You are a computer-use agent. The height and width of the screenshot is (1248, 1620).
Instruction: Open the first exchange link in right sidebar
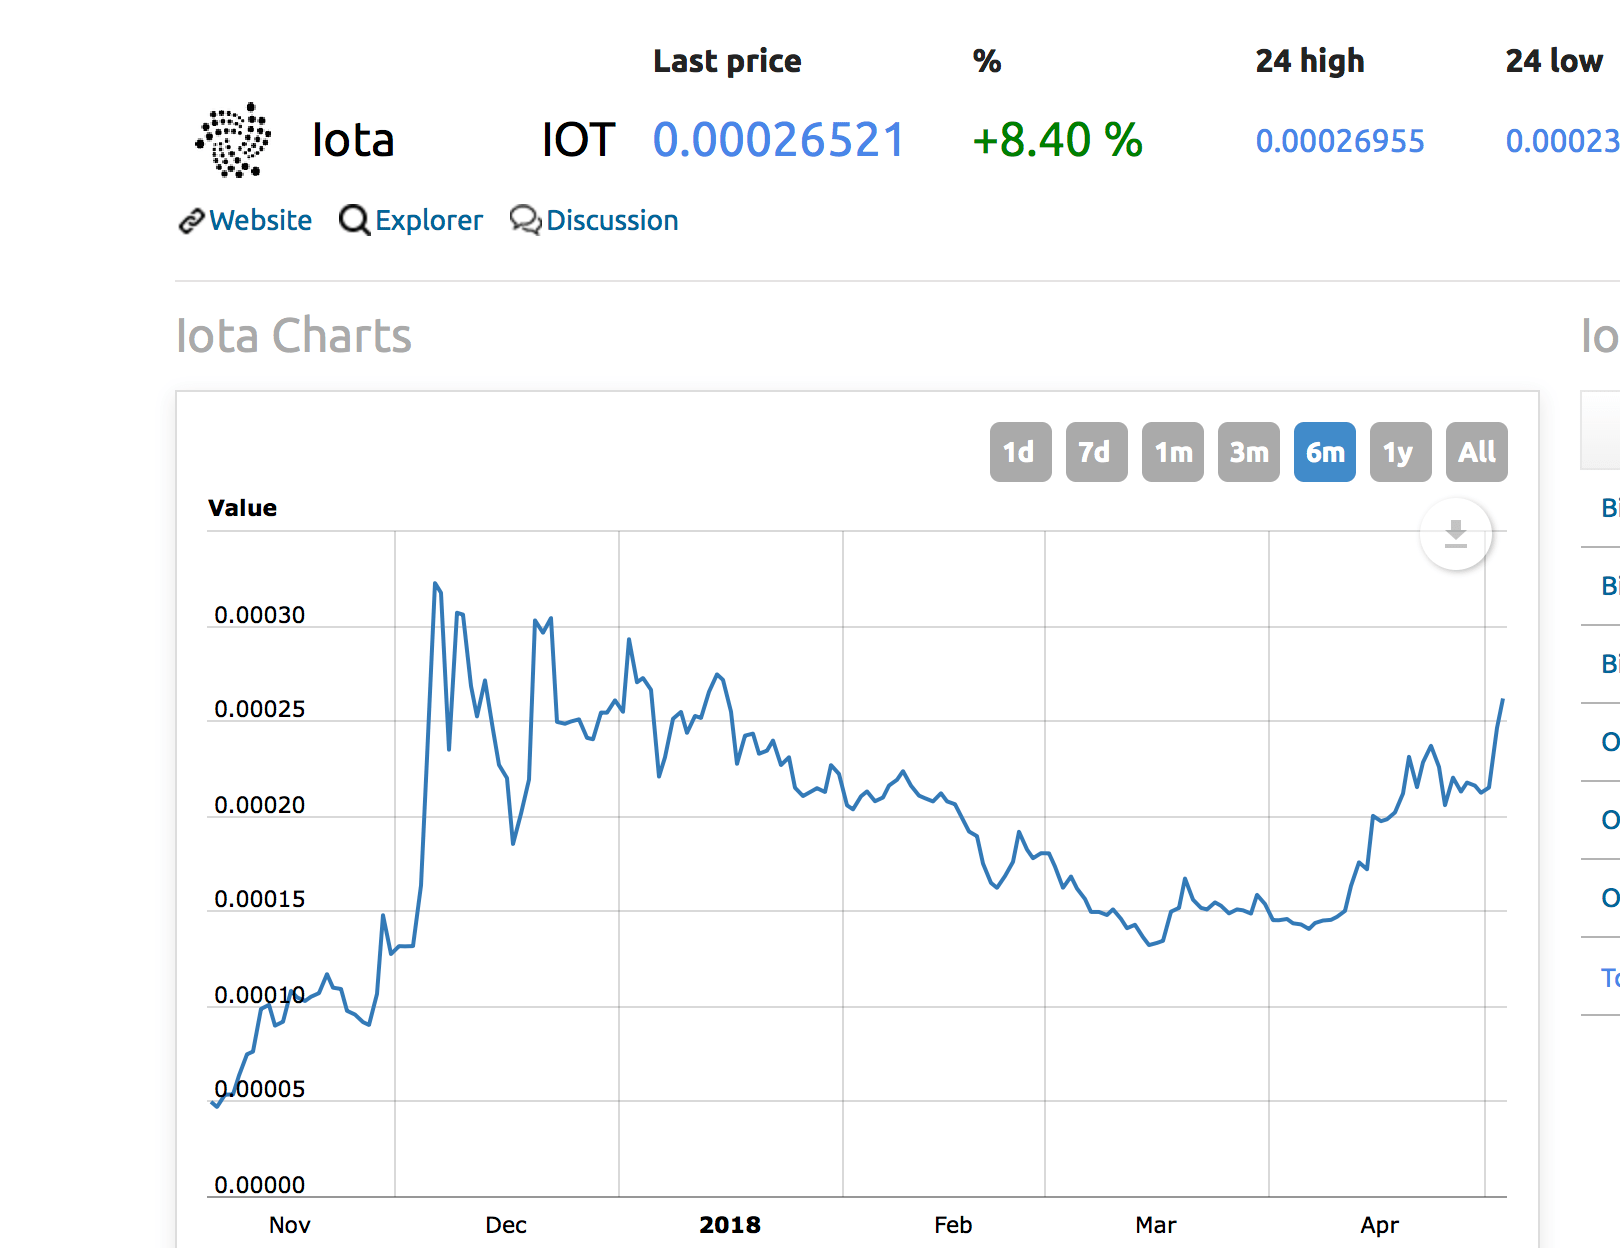pyautogui.click(x=1608, y=508)
